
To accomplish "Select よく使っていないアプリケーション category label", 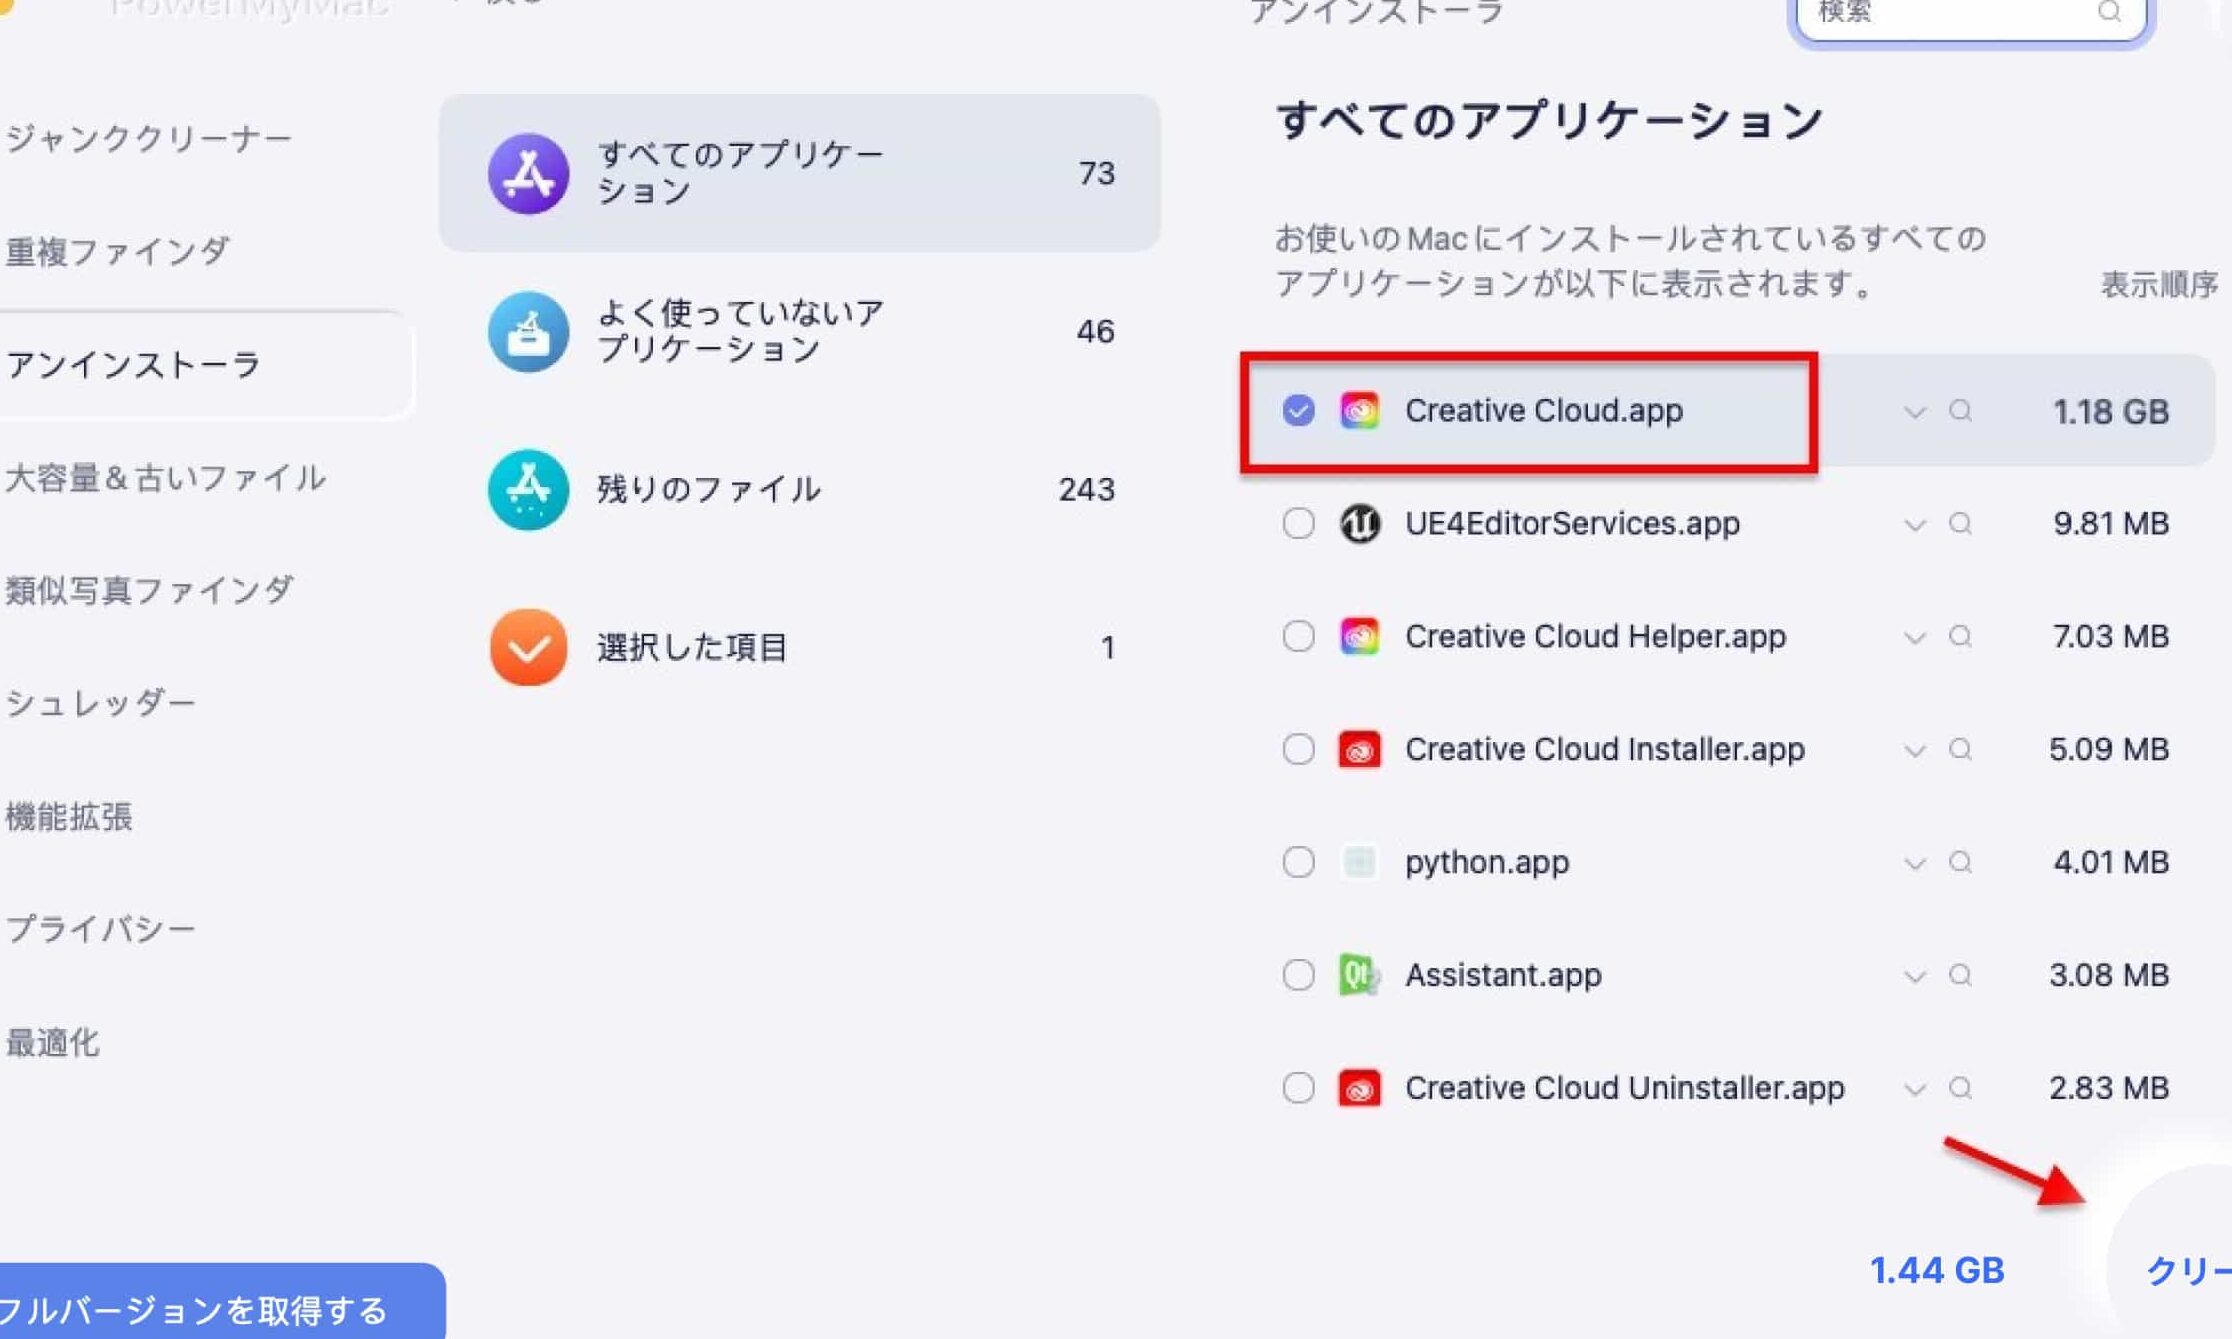I will coord(740,331).
